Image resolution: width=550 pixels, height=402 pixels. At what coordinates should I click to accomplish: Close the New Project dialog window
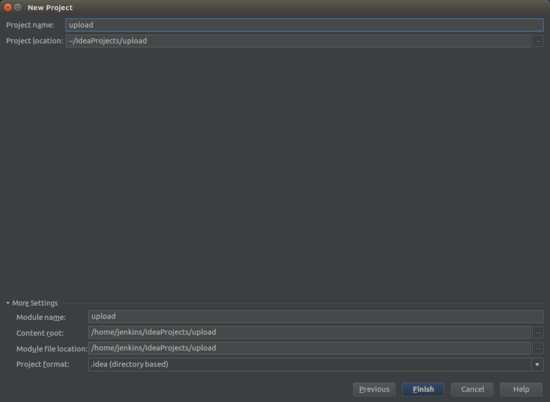pos(8,7)
